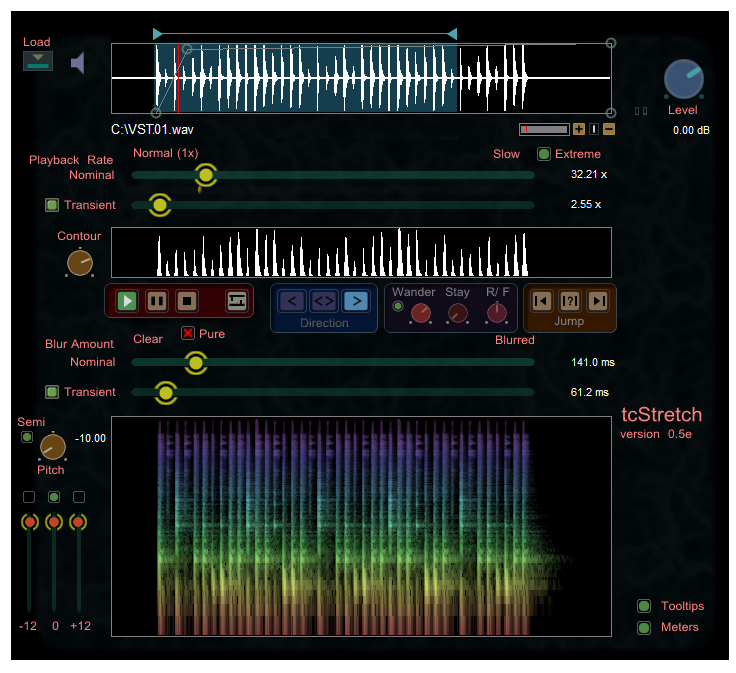
Task: Click the Wander knob
Action: pyautogui.click(x=421, y=313)
